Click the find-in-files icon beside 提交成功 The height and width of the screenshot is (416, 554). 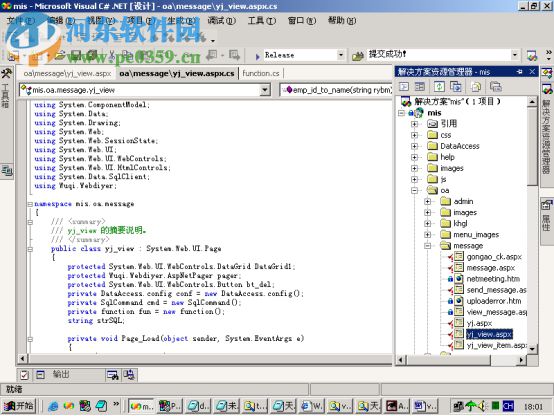pos(358,55)
